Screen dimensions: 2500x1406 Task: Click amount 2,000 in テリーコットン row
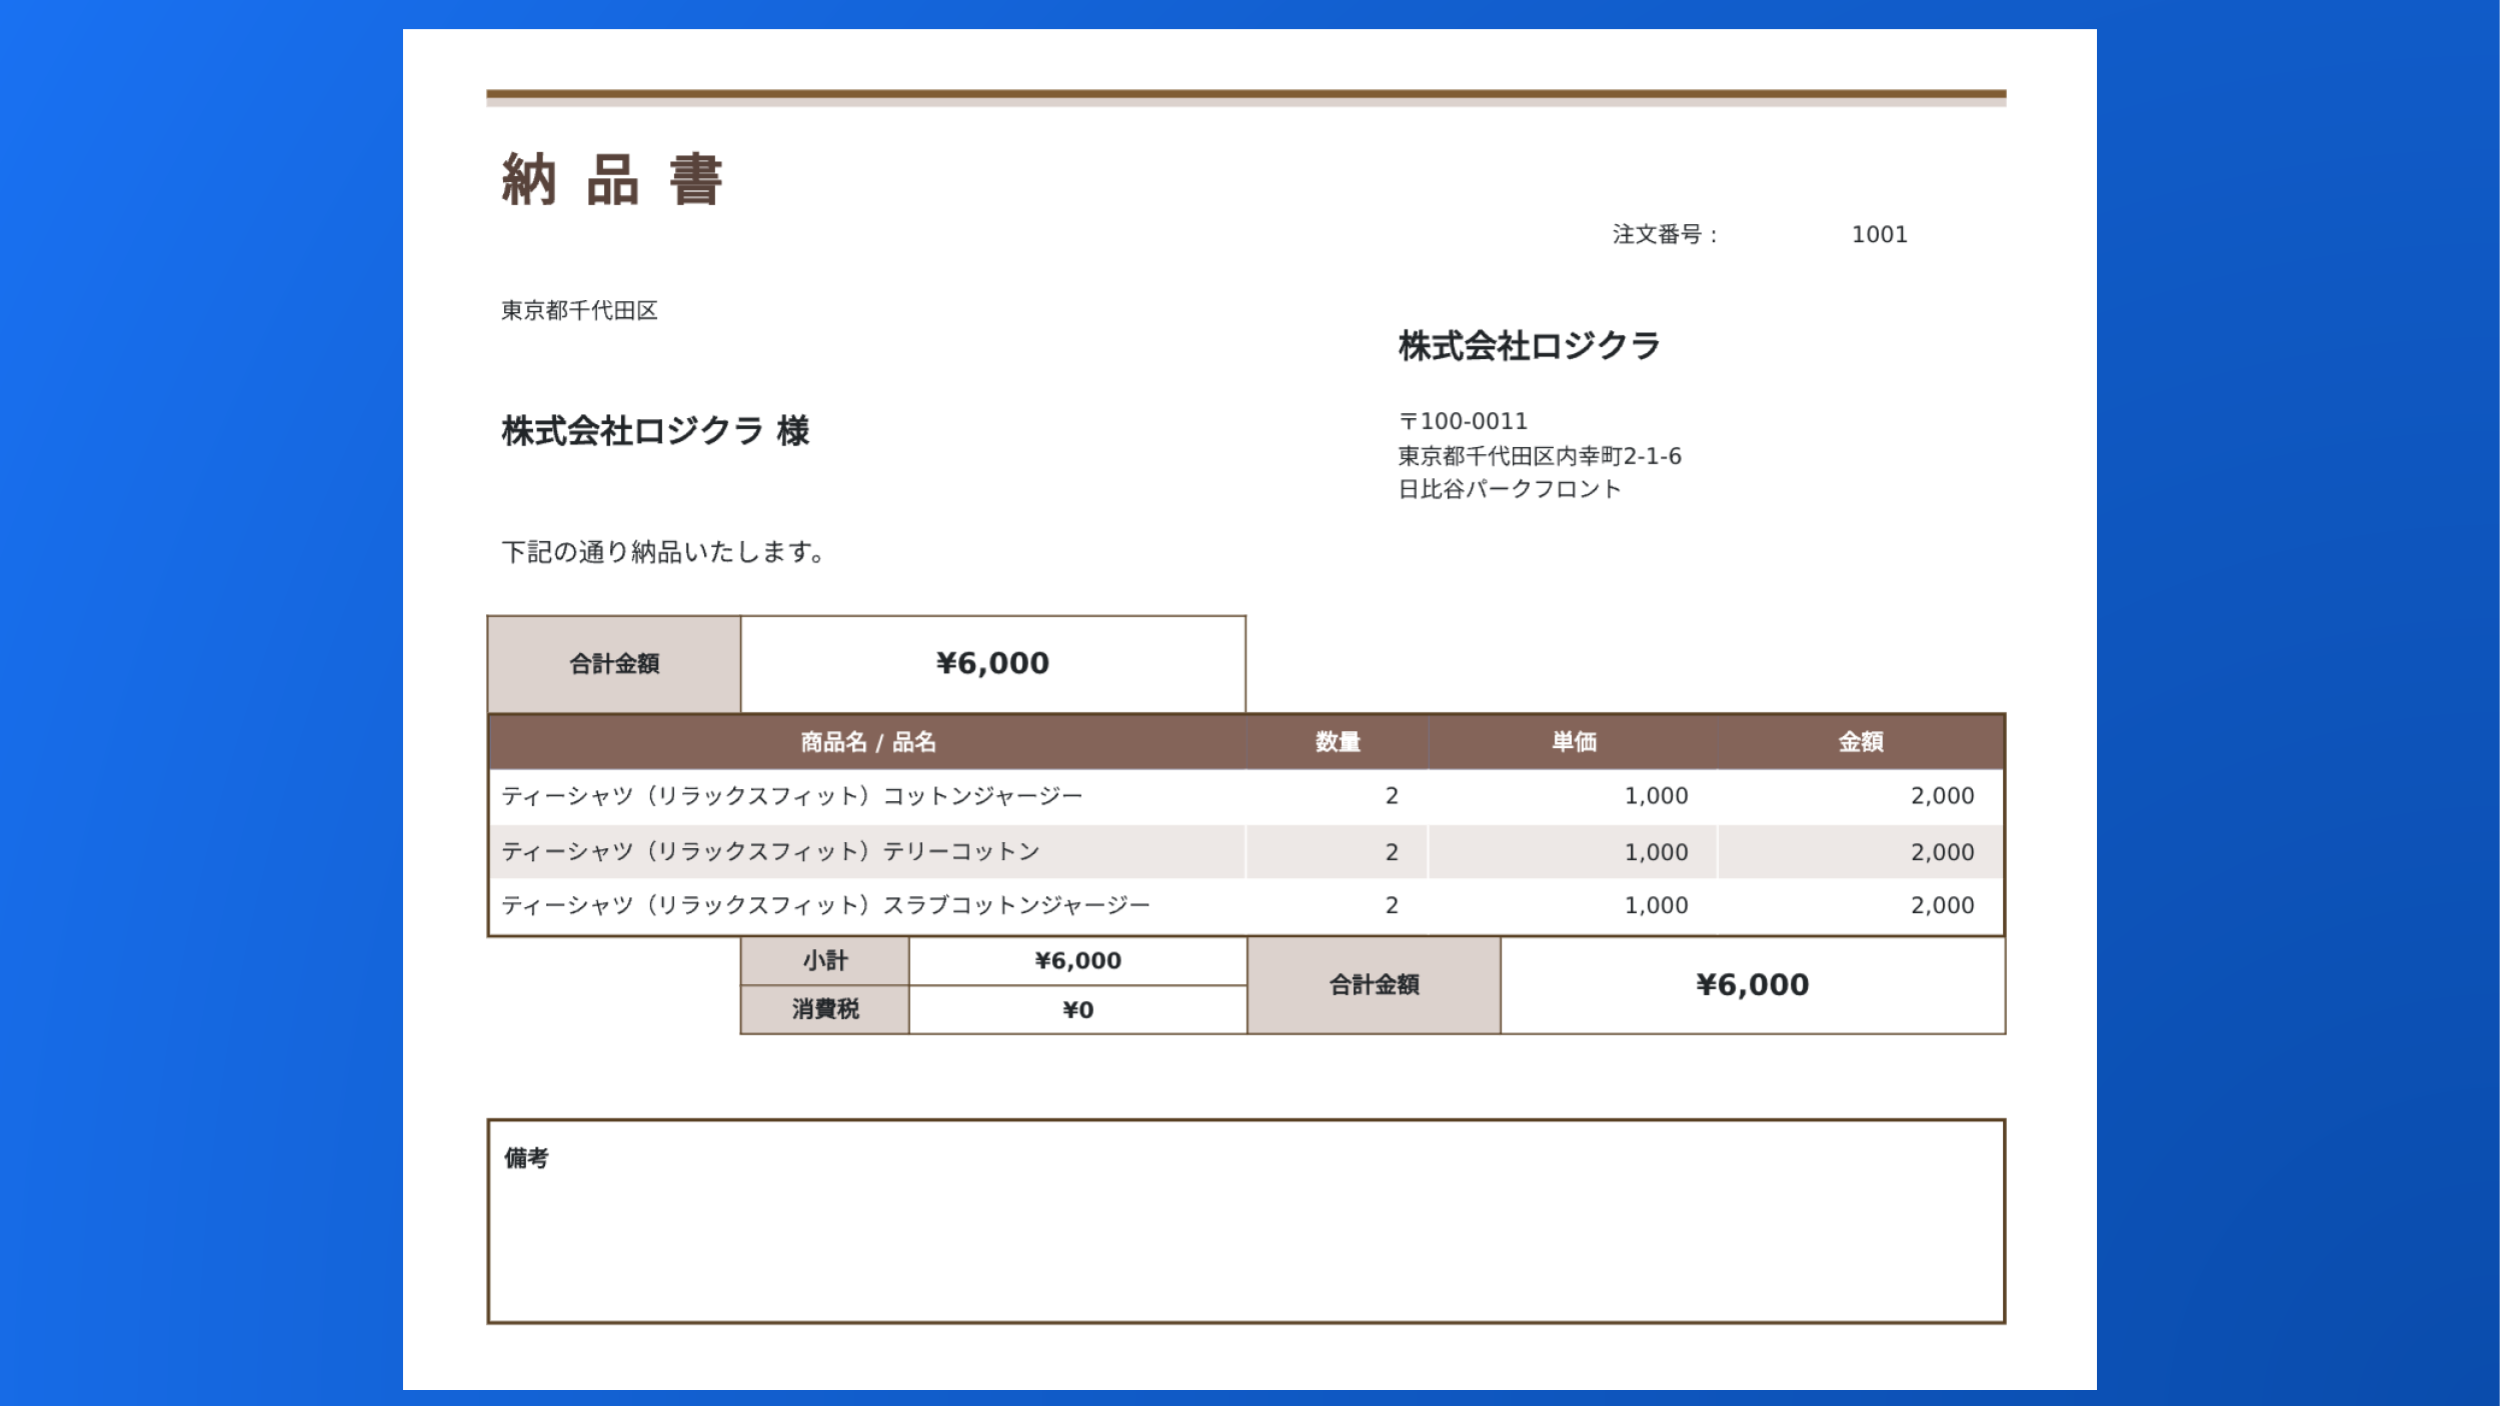point(1942,852)
